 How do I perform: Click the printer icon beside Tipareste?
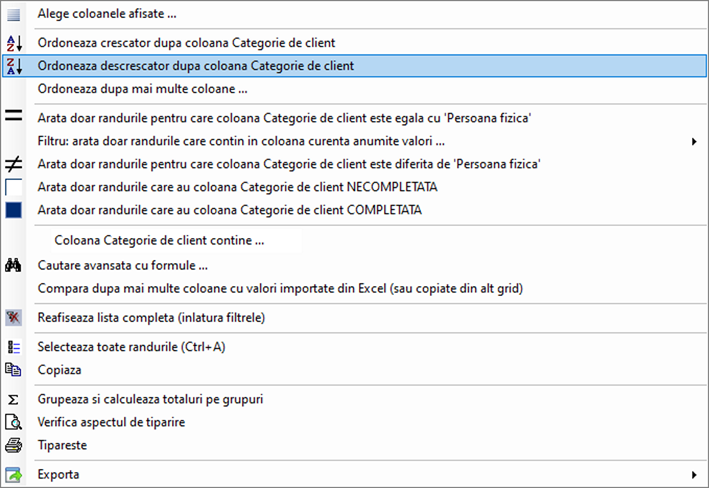13,445
